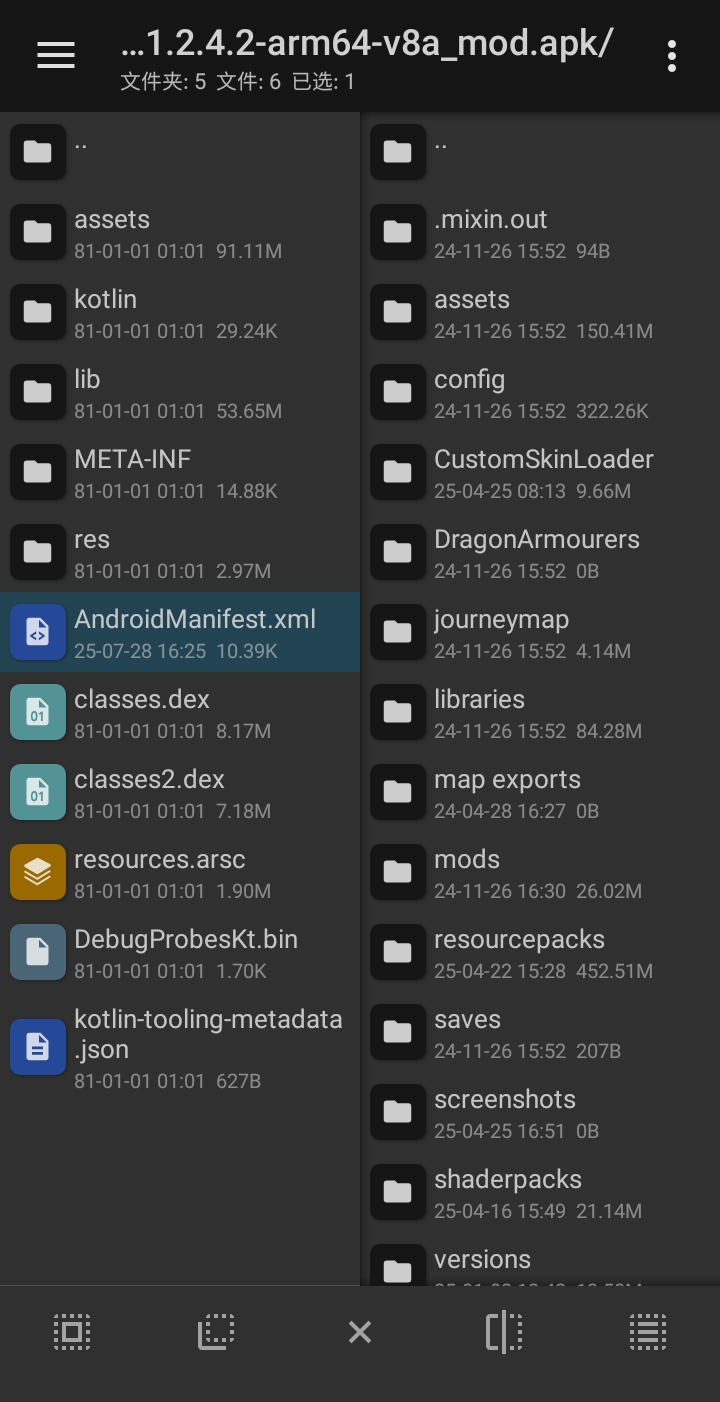Open the shaderpacks folder
The height and width of the screenshot is (1402, 720).
click(x=540, y=1192)
